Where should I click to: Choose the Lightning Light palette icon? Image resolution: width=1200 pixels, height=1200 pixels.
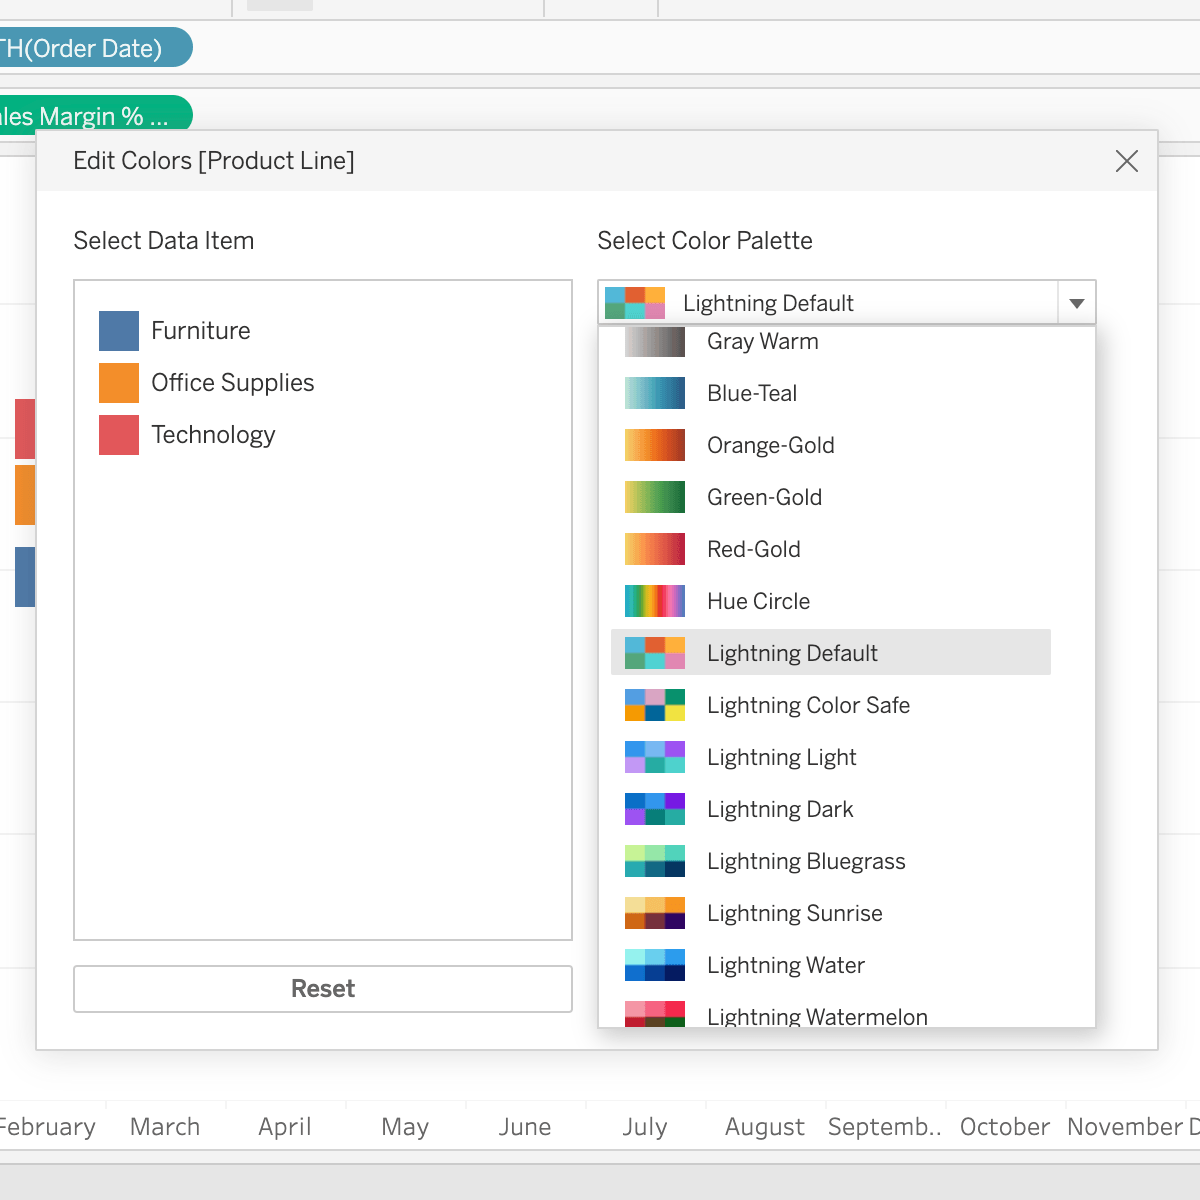click(655, 757)
